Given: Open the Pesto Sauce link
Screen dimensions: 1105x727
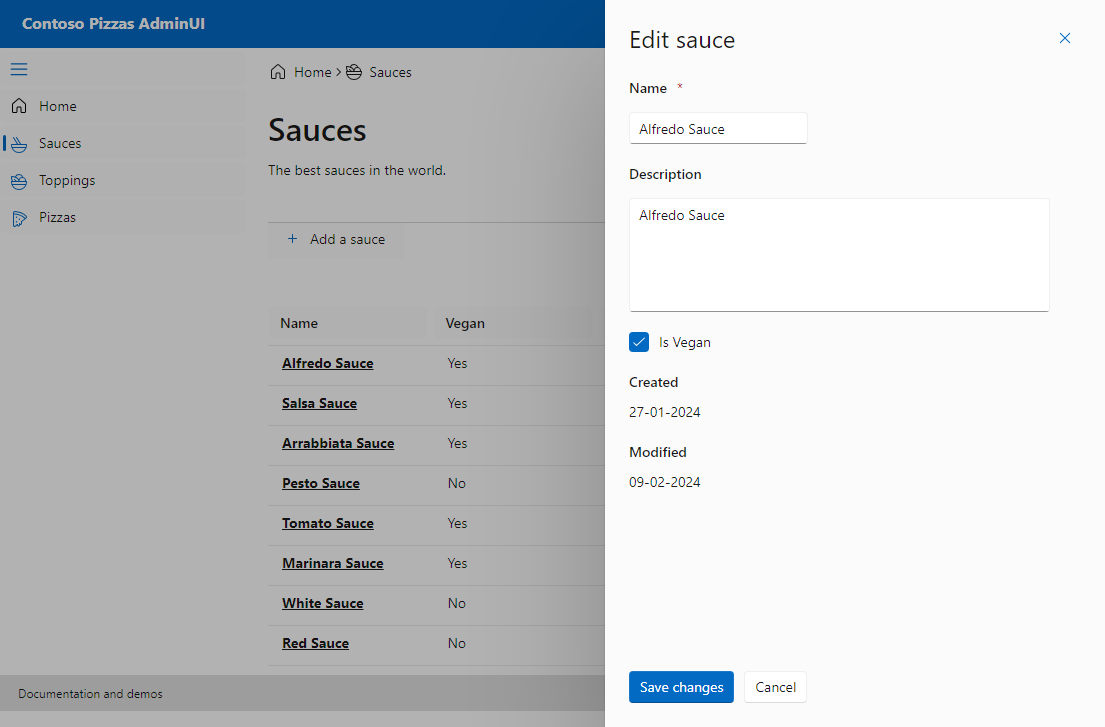Looking at the screenshot, I should coord(321,483).
